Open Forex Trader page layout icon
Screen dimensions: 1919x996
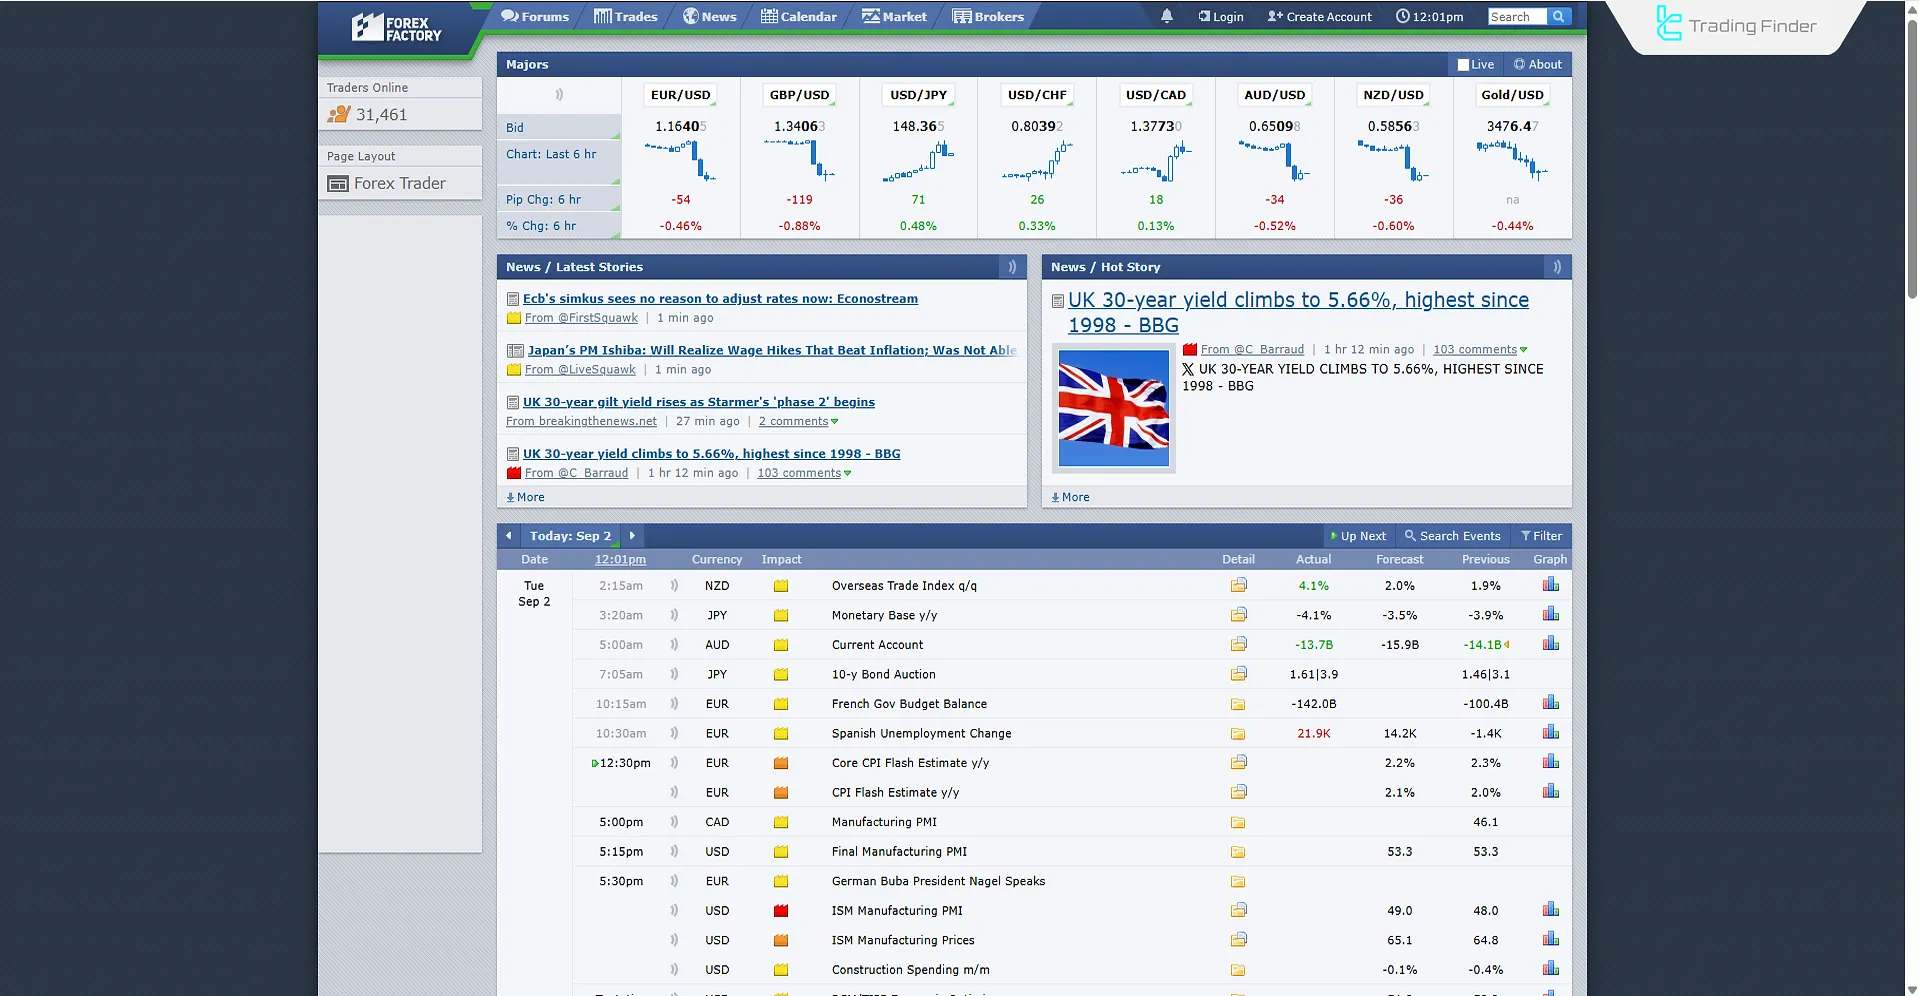tap(338, 184)
